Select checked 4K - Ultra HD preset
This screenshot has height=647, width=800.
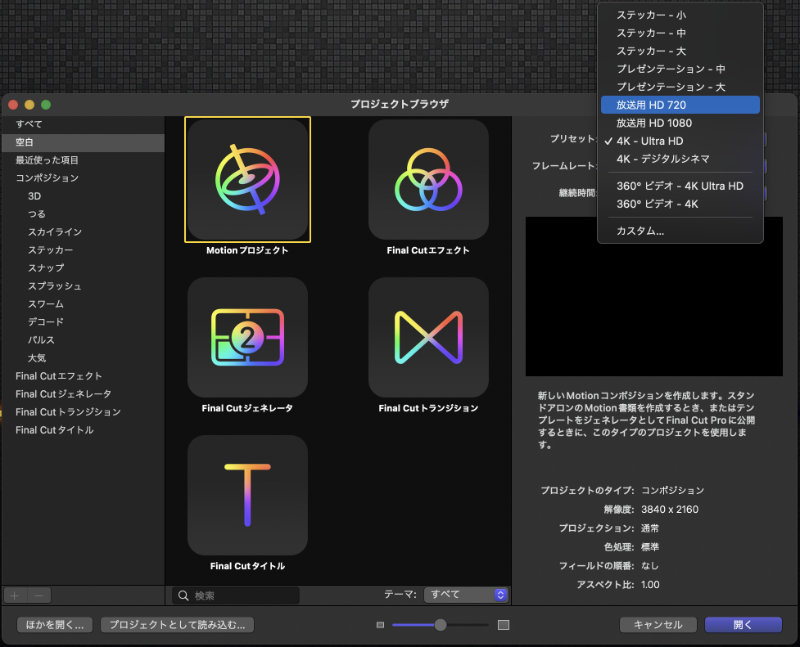pyautogui.click(x=680, y=141)
